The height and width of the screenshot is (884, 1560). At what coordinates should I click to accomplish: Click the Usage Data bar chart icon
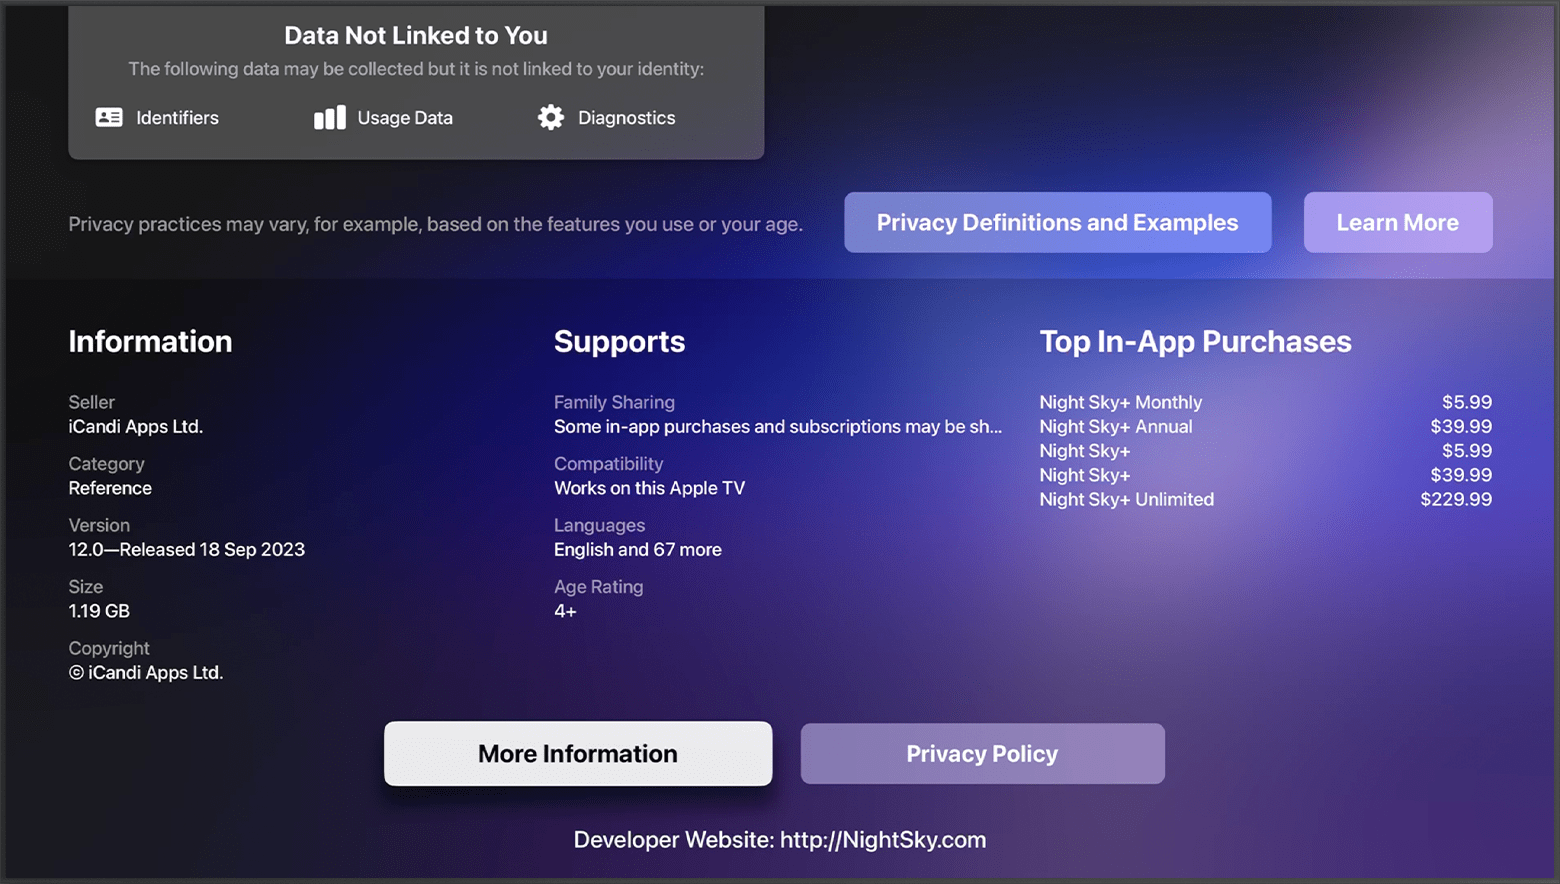coord(330,118)
